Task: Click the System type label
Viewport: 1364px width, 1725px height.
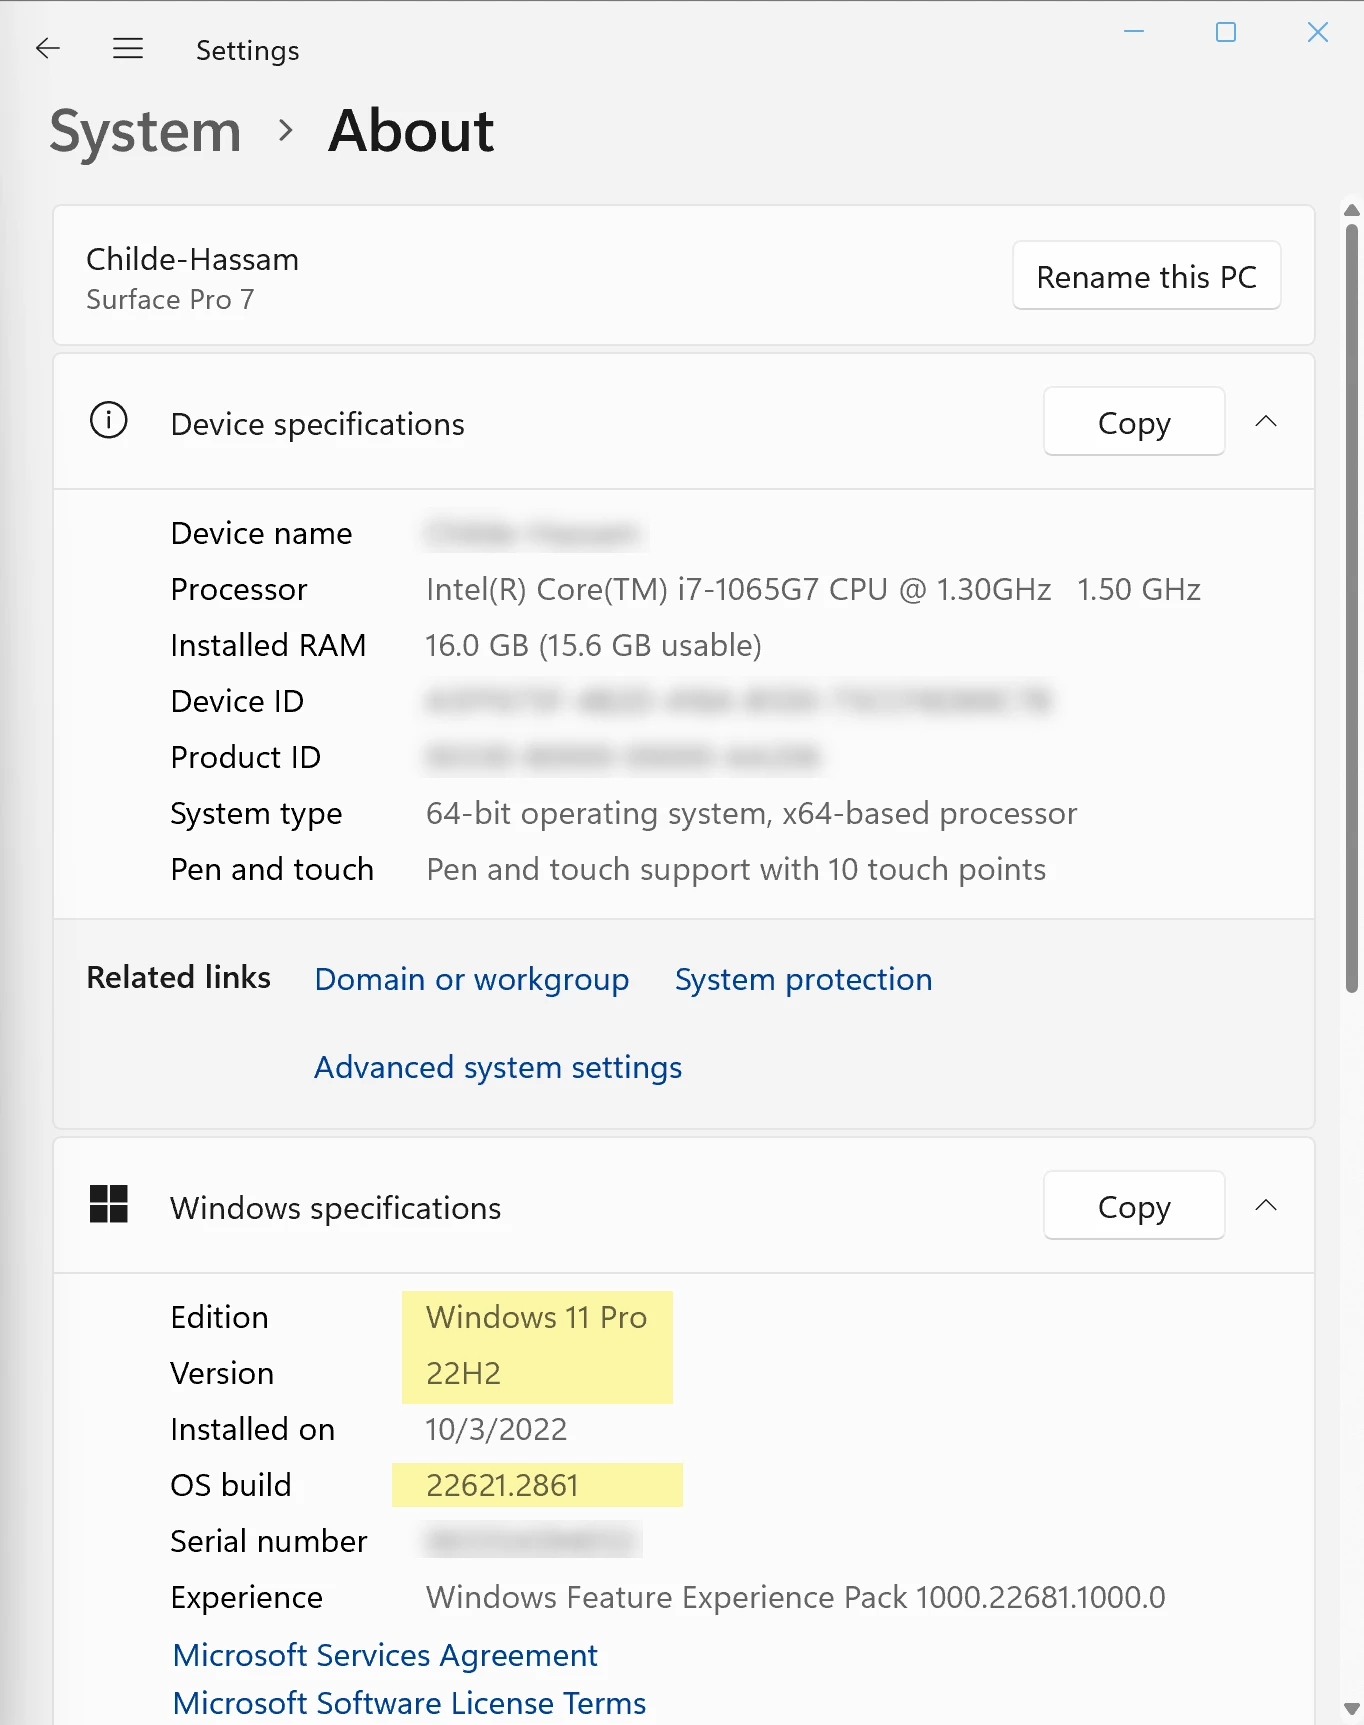Action: pos(256,813)
